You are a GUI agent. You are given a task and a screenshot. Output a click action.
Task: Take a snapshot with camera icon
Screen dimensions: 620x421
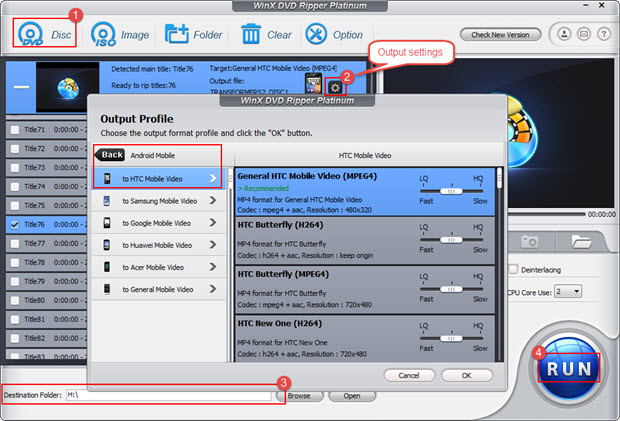click(x=529, y=241)
